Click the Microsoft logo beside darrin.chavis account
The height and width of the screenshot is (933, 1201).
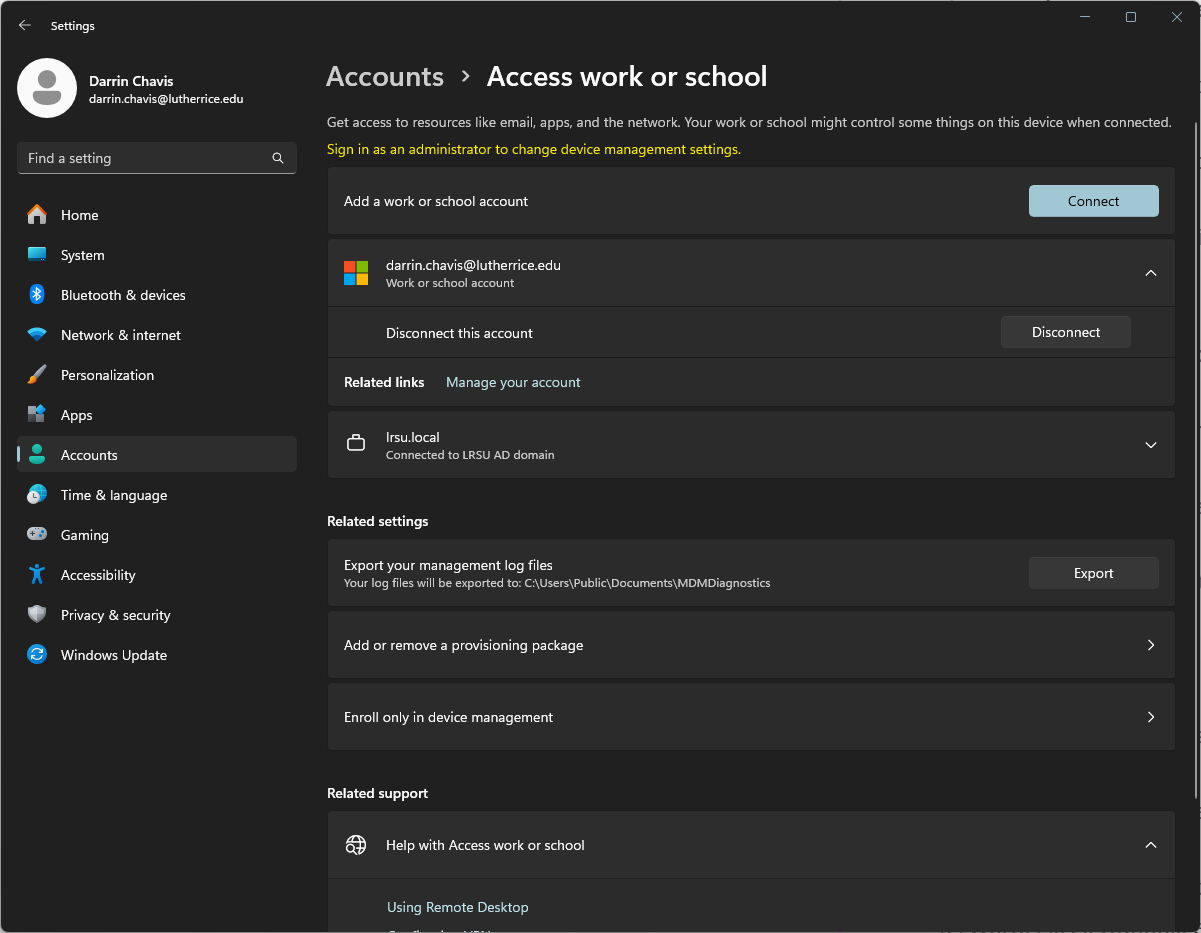356,273
